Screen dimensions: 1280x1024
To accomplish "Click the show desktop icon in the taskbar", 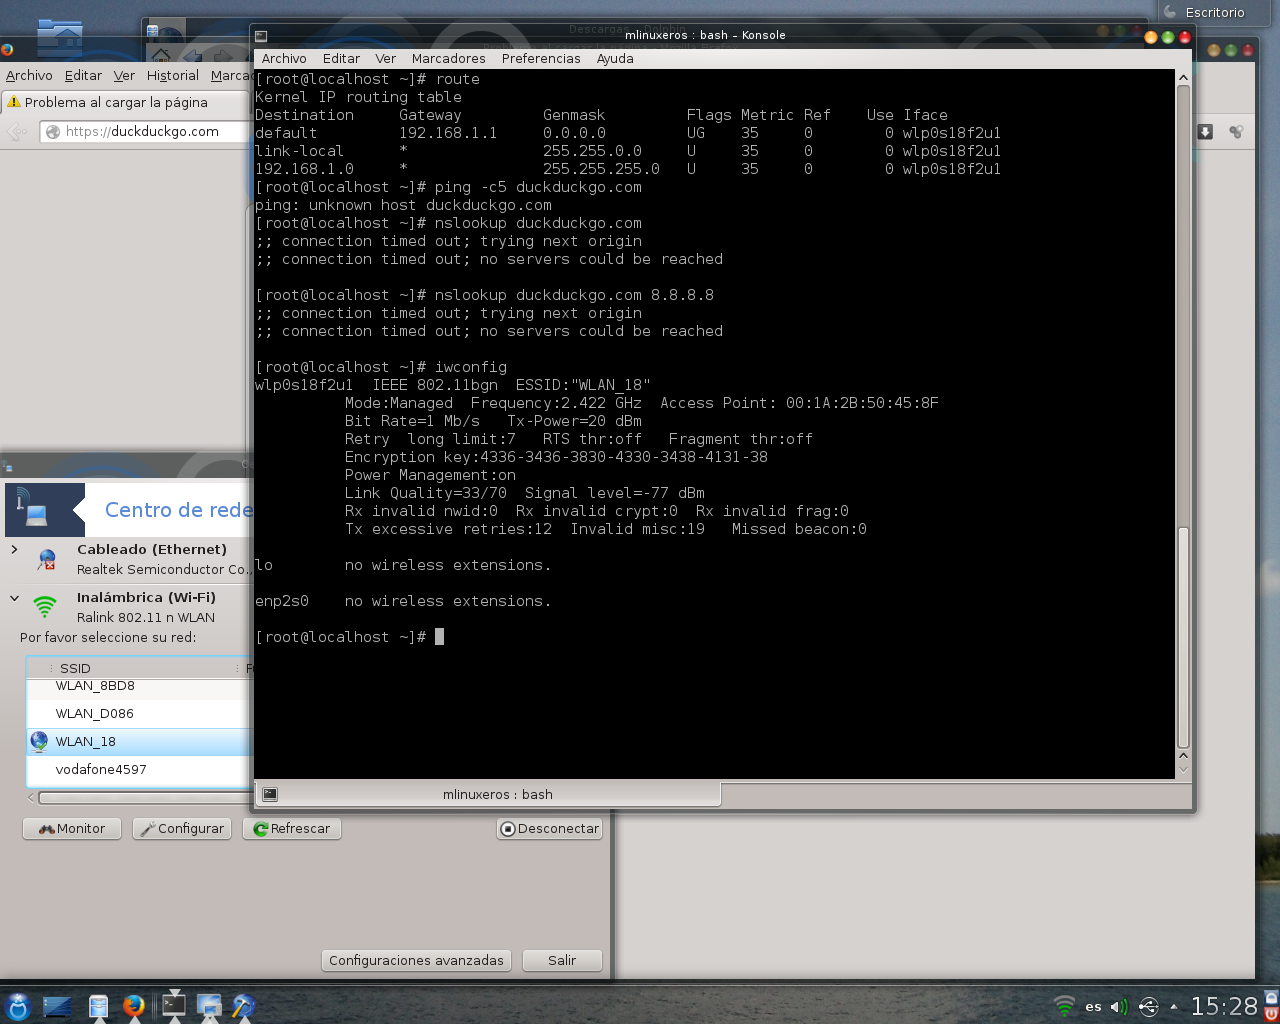I will 57,1006.
